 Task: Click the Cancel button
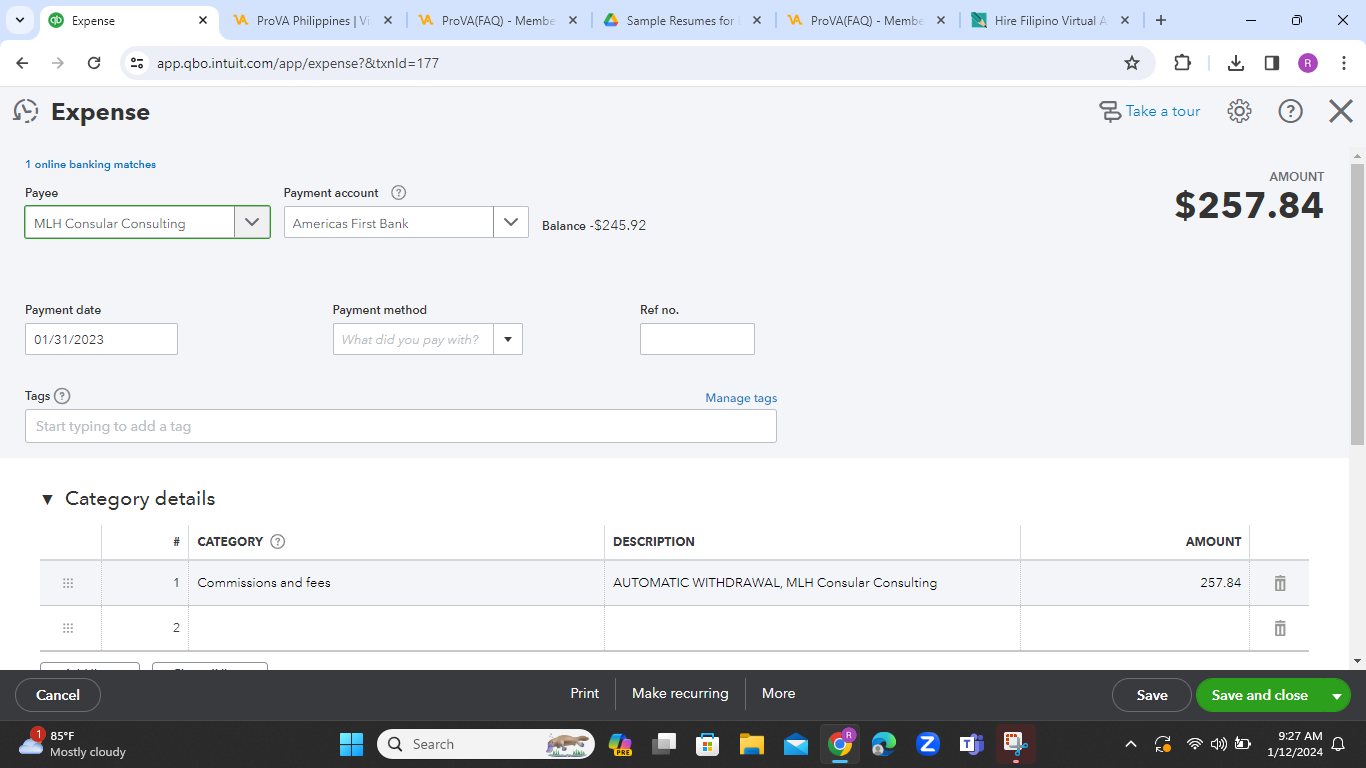[x=58, y=695]
